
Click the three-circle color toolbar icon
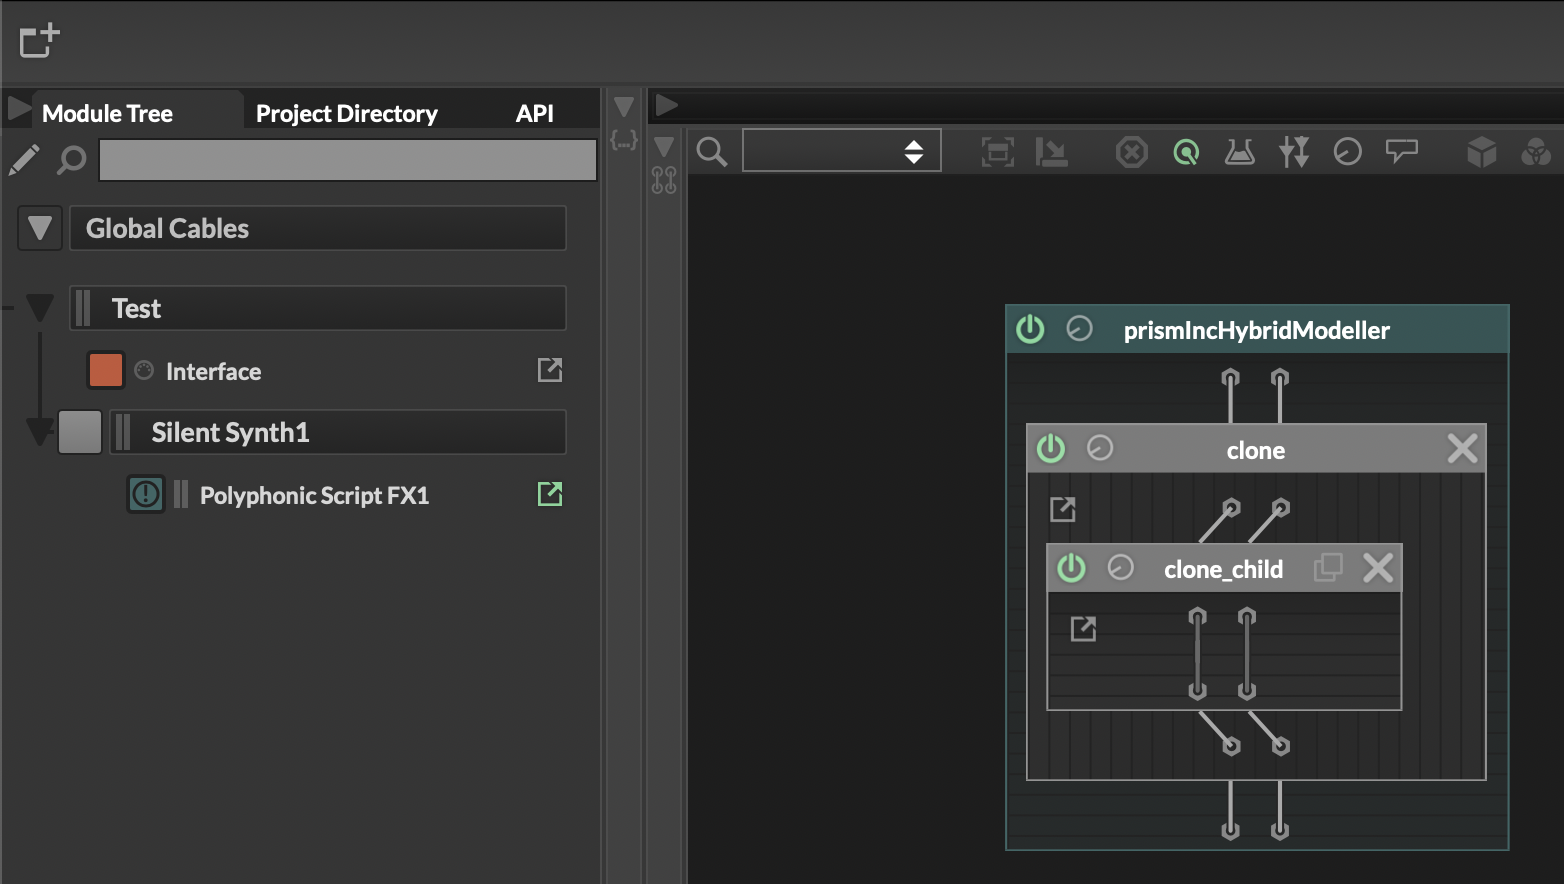pyautogui.click(x=1536, y=152)
